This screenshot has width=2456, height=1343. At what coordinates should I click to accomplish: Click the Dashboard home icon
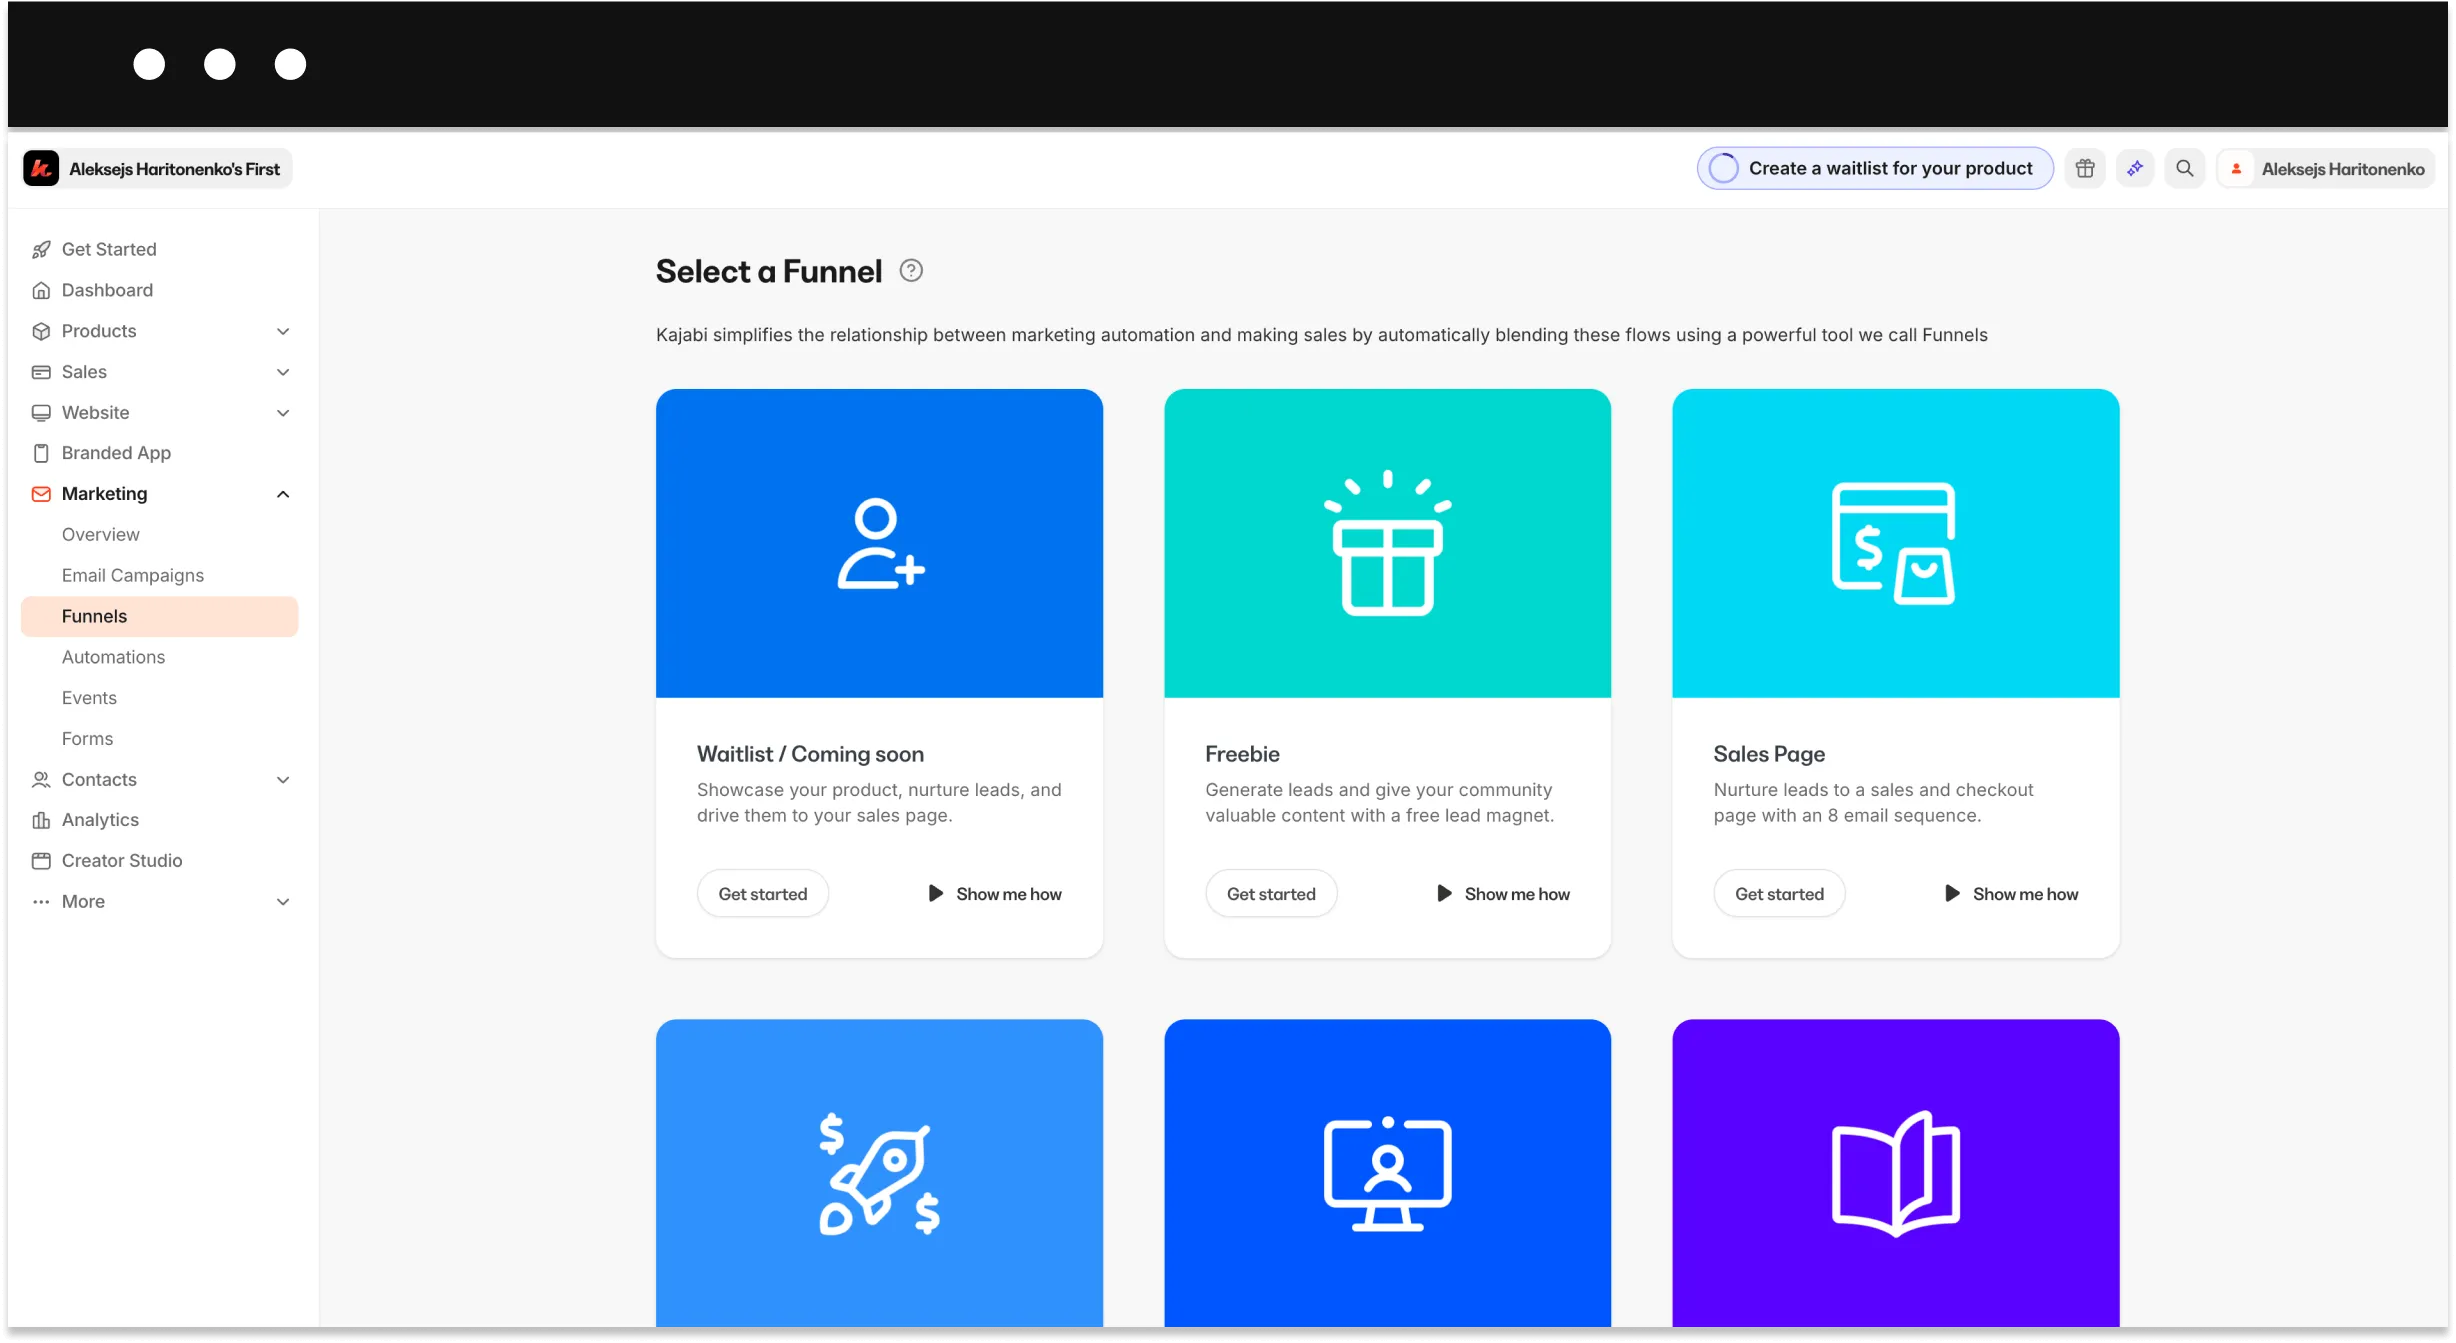pyautogui.click(x=41, y=290)
